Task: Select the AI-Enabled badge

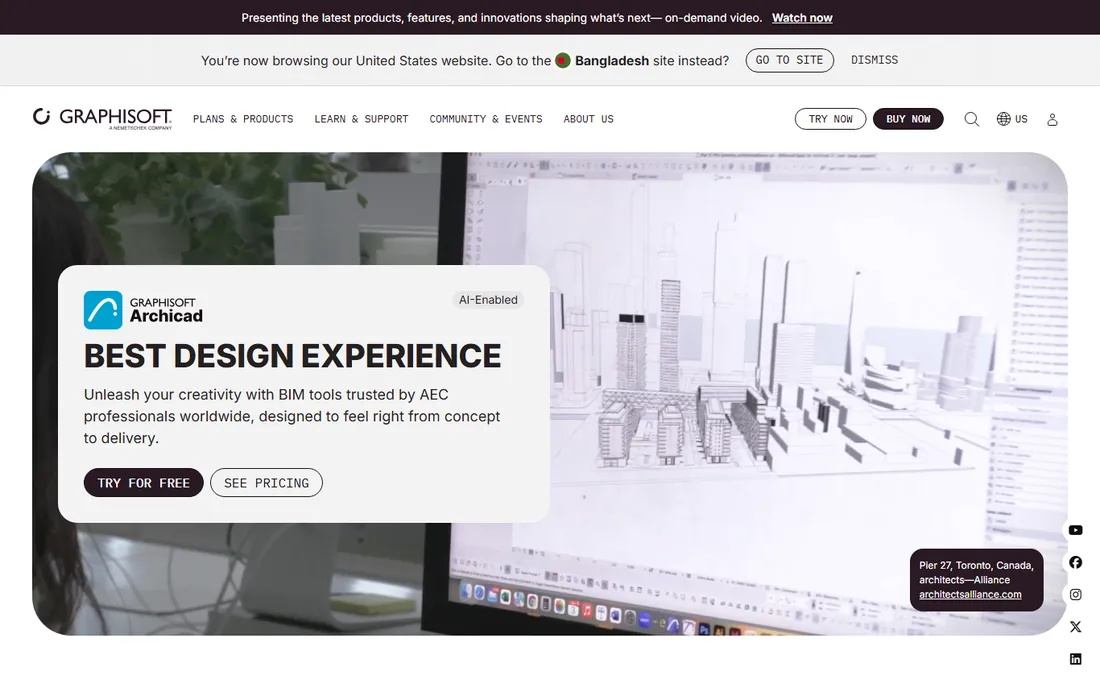Action: [x=488, y=299]
